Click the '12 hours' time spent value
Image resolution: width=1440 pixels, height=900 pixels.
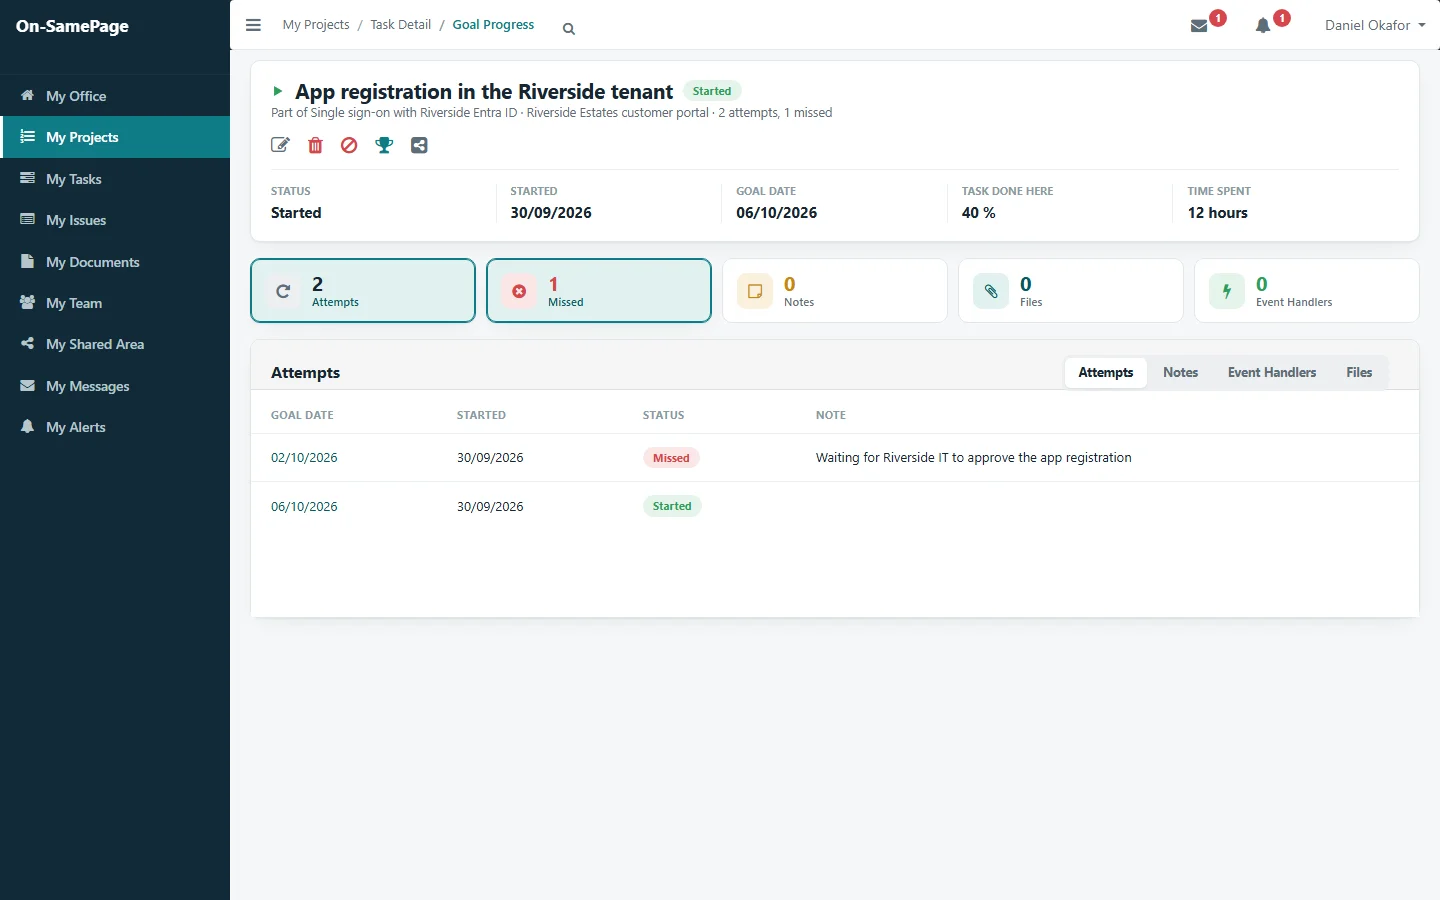click(x=1218, y=213)
